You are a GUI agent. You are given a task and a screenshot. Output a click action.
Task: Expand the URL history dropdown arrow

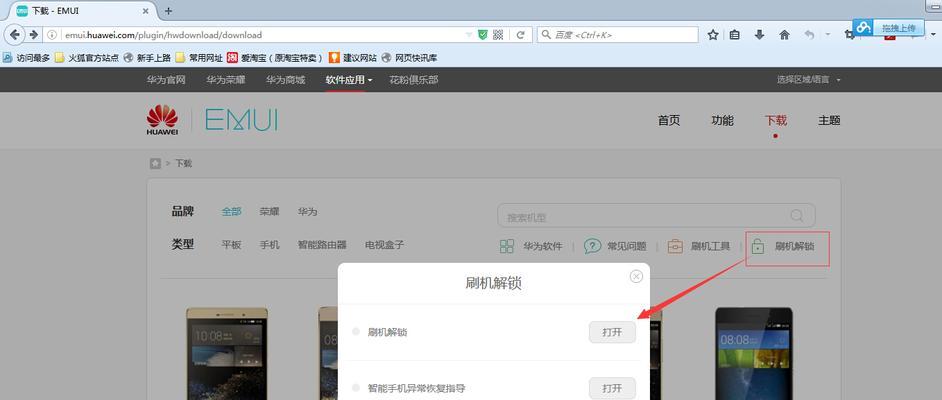click(x=469, y=35)
